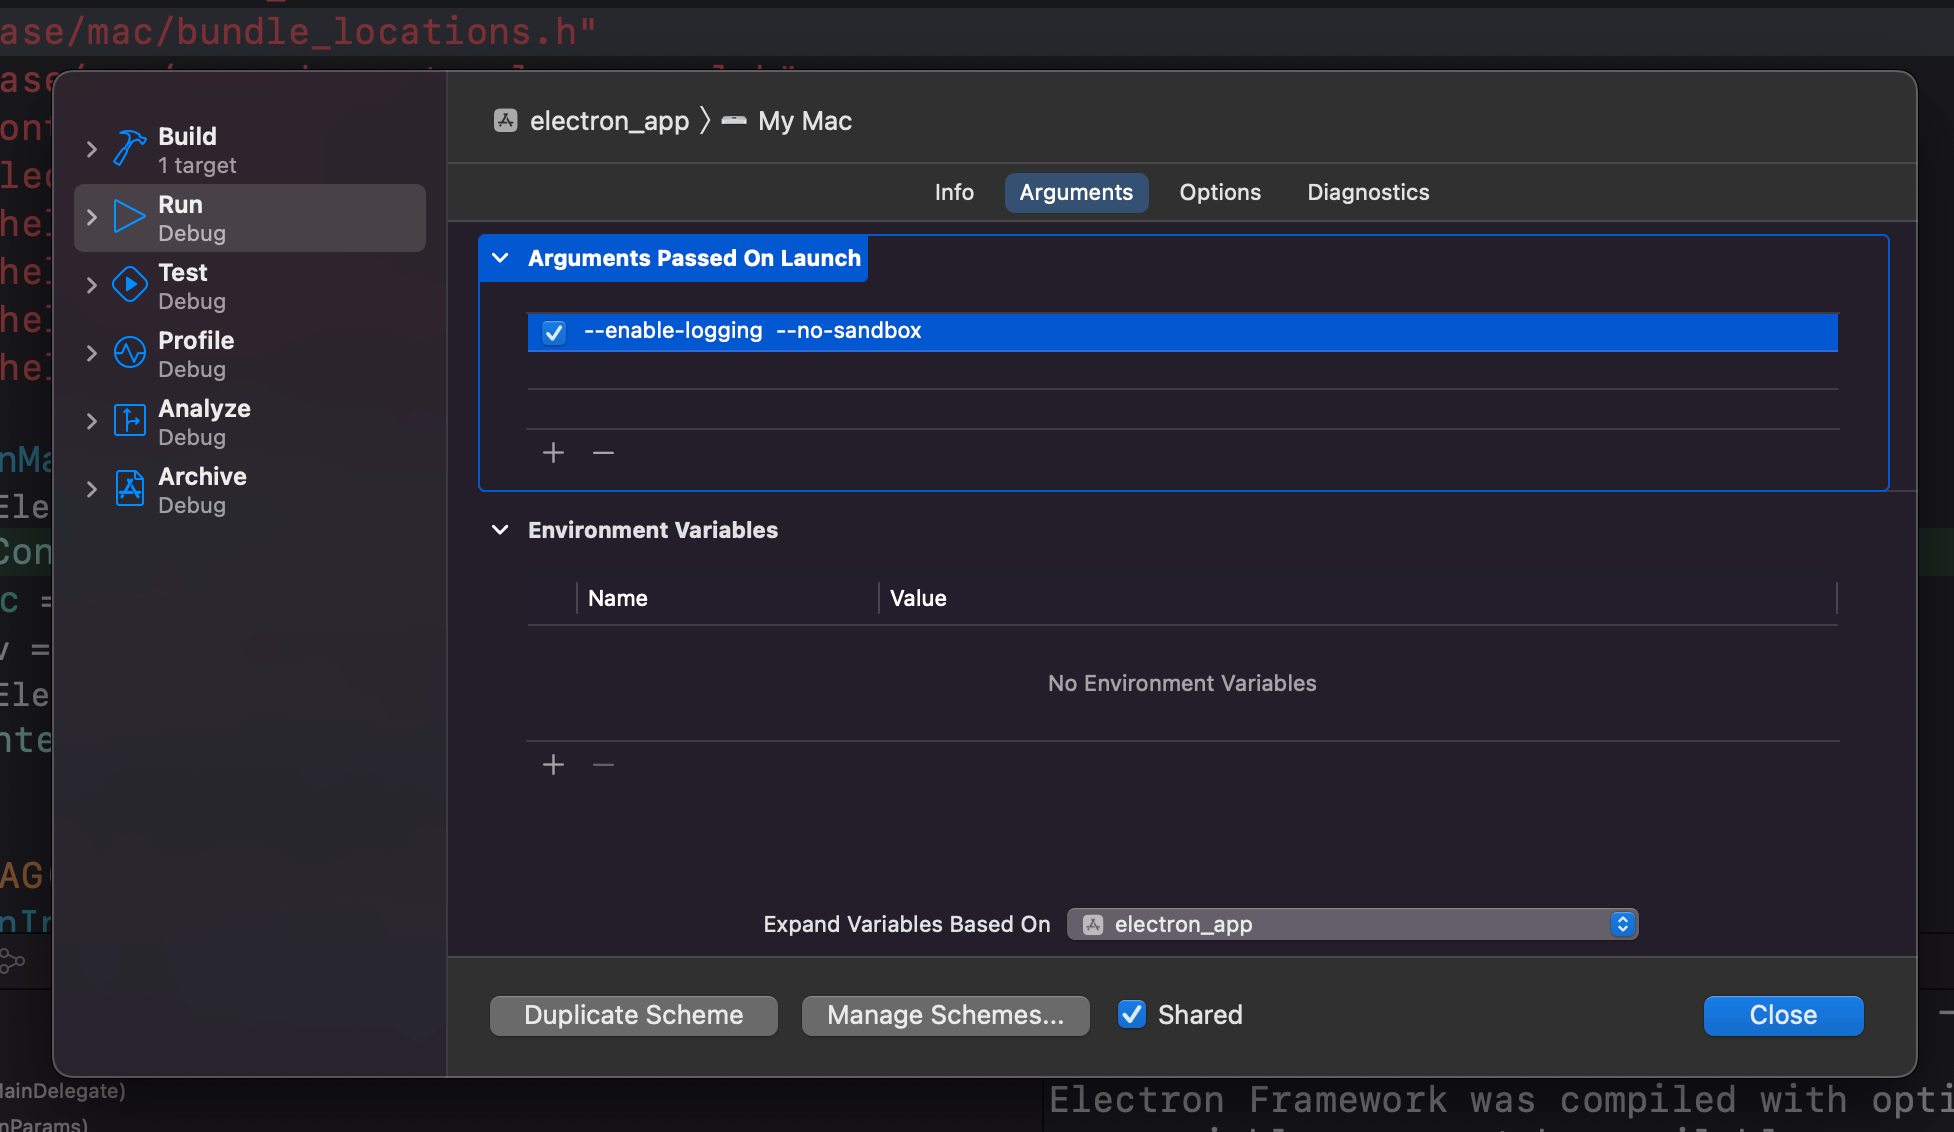Expand the Run action chevron
The height and width of the screenshot is (1132, 1954).
92,217
